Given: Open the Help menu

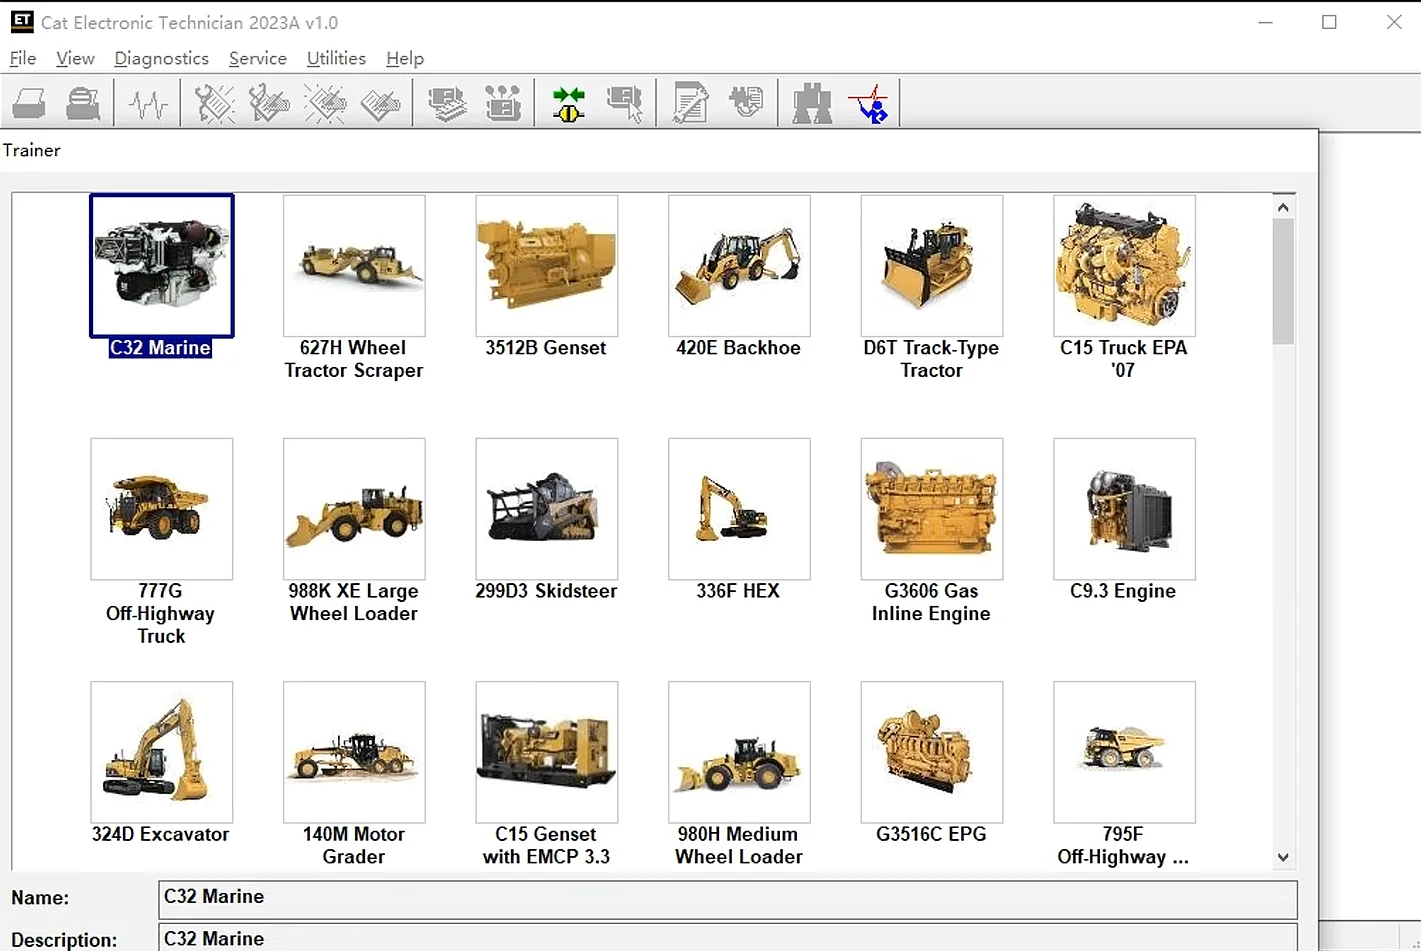Looking at the screenshot, I should [405, 58].
